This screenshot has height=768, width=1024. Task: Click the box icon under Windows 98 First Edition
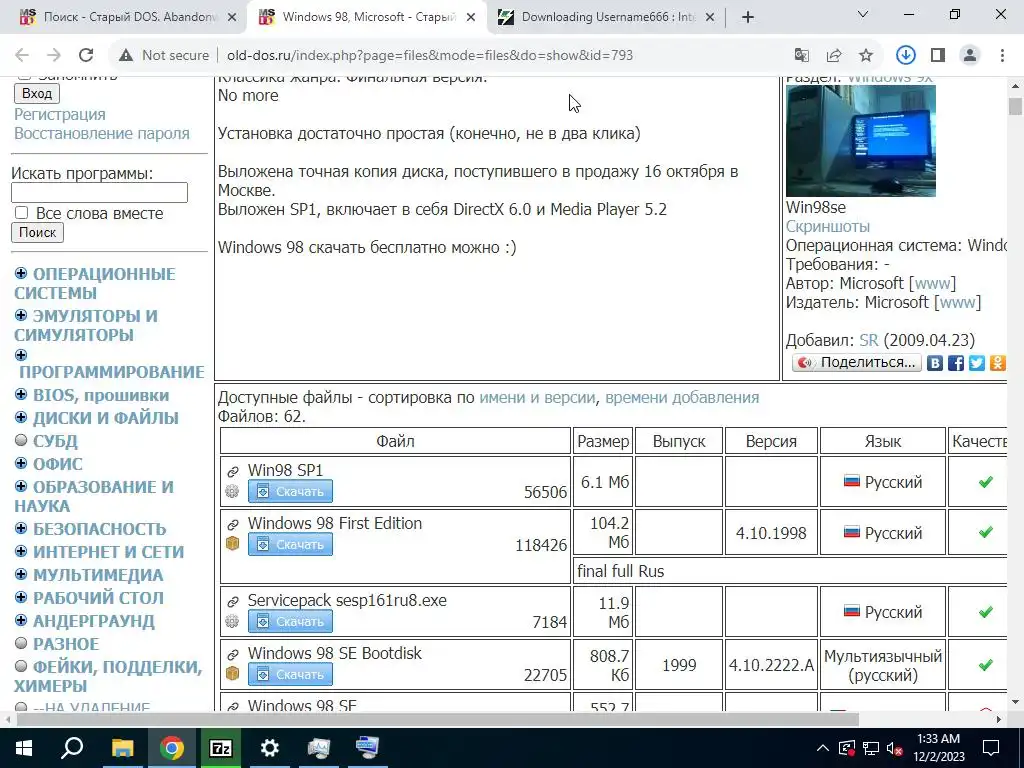pos(232,543)
